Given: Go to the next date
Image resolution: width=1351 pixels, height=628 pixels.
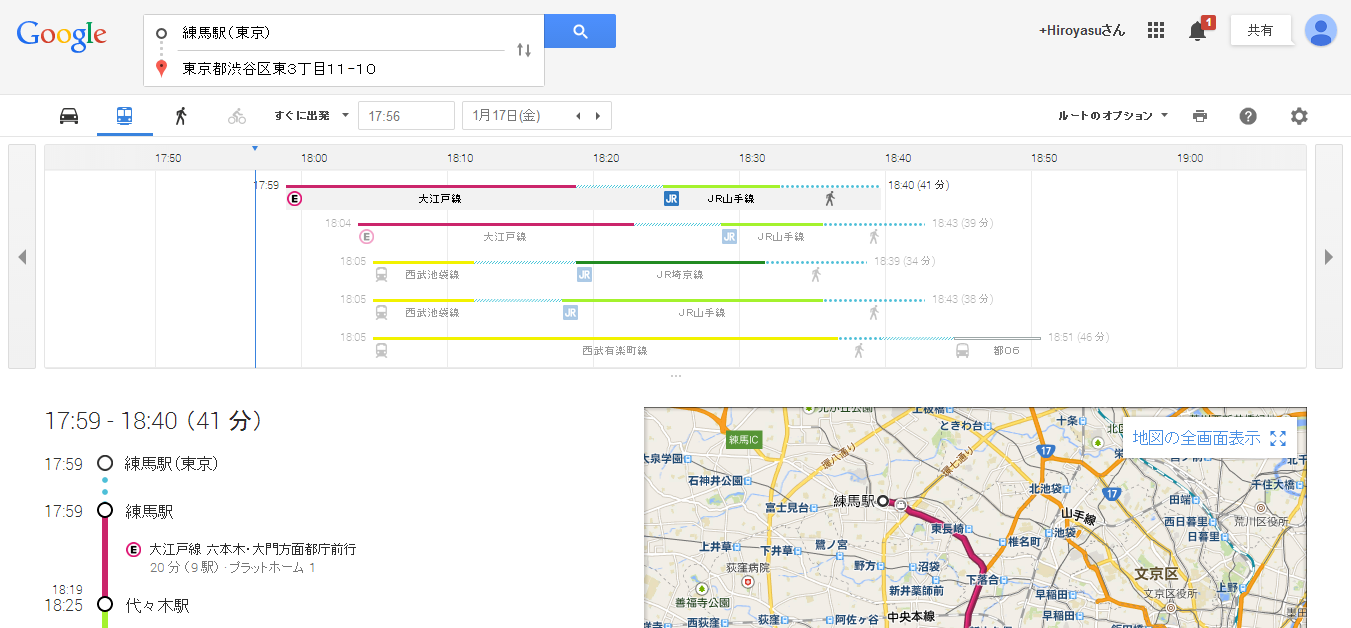Looking at the screenshot, I should point(598,116).
